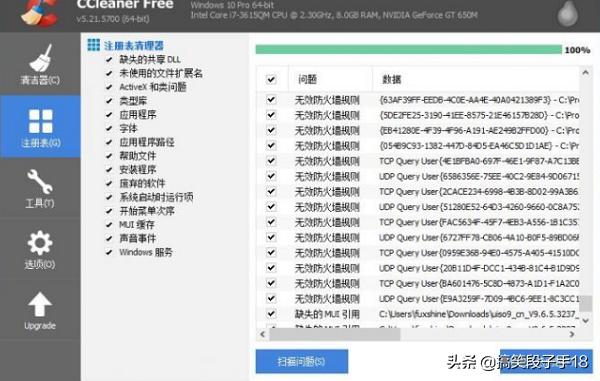600x381 pixels.
Task: Click the vertical scrollbar up arrow
Action: (x=585, y=72)
